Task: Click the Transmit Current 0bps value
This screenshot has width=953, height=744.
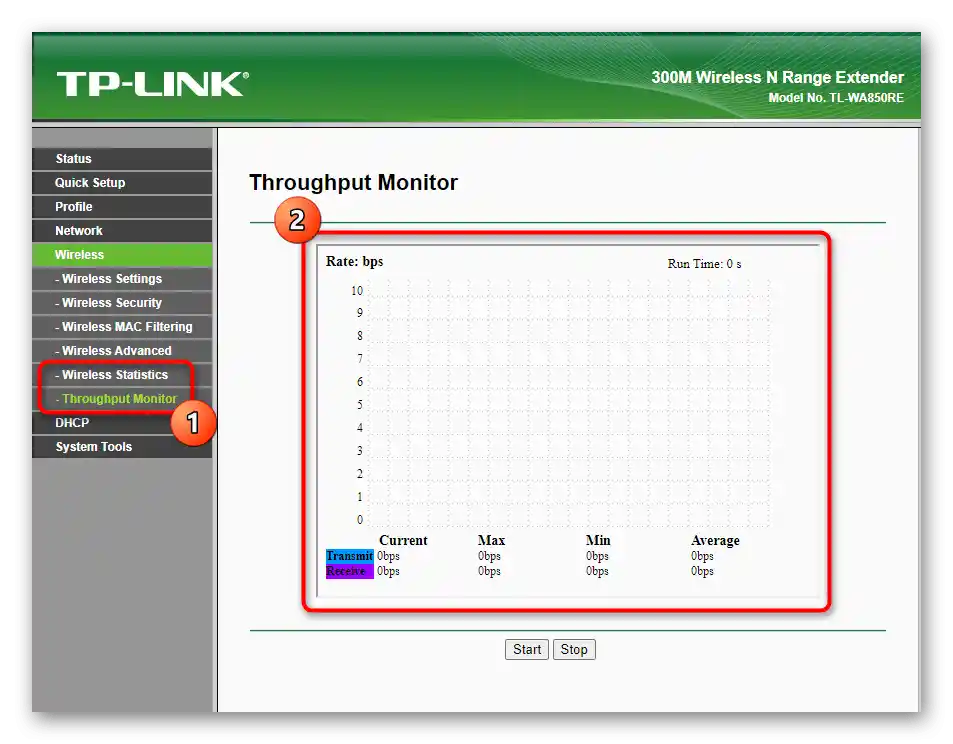Action: point(388,556)
